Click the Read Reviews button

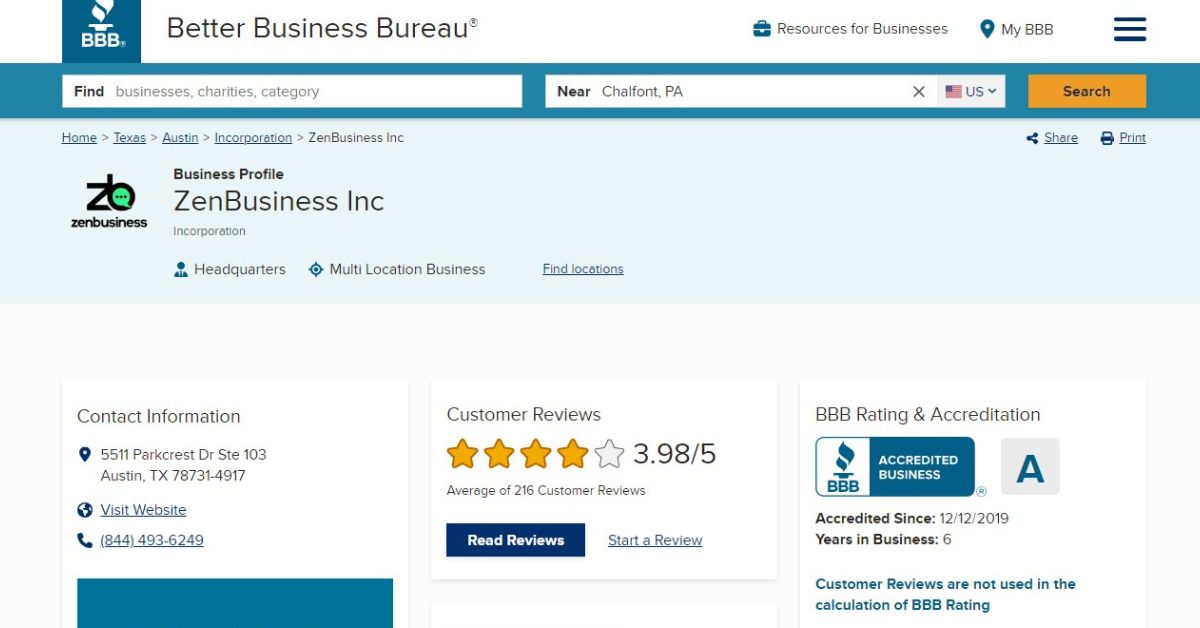click(515, 540)
